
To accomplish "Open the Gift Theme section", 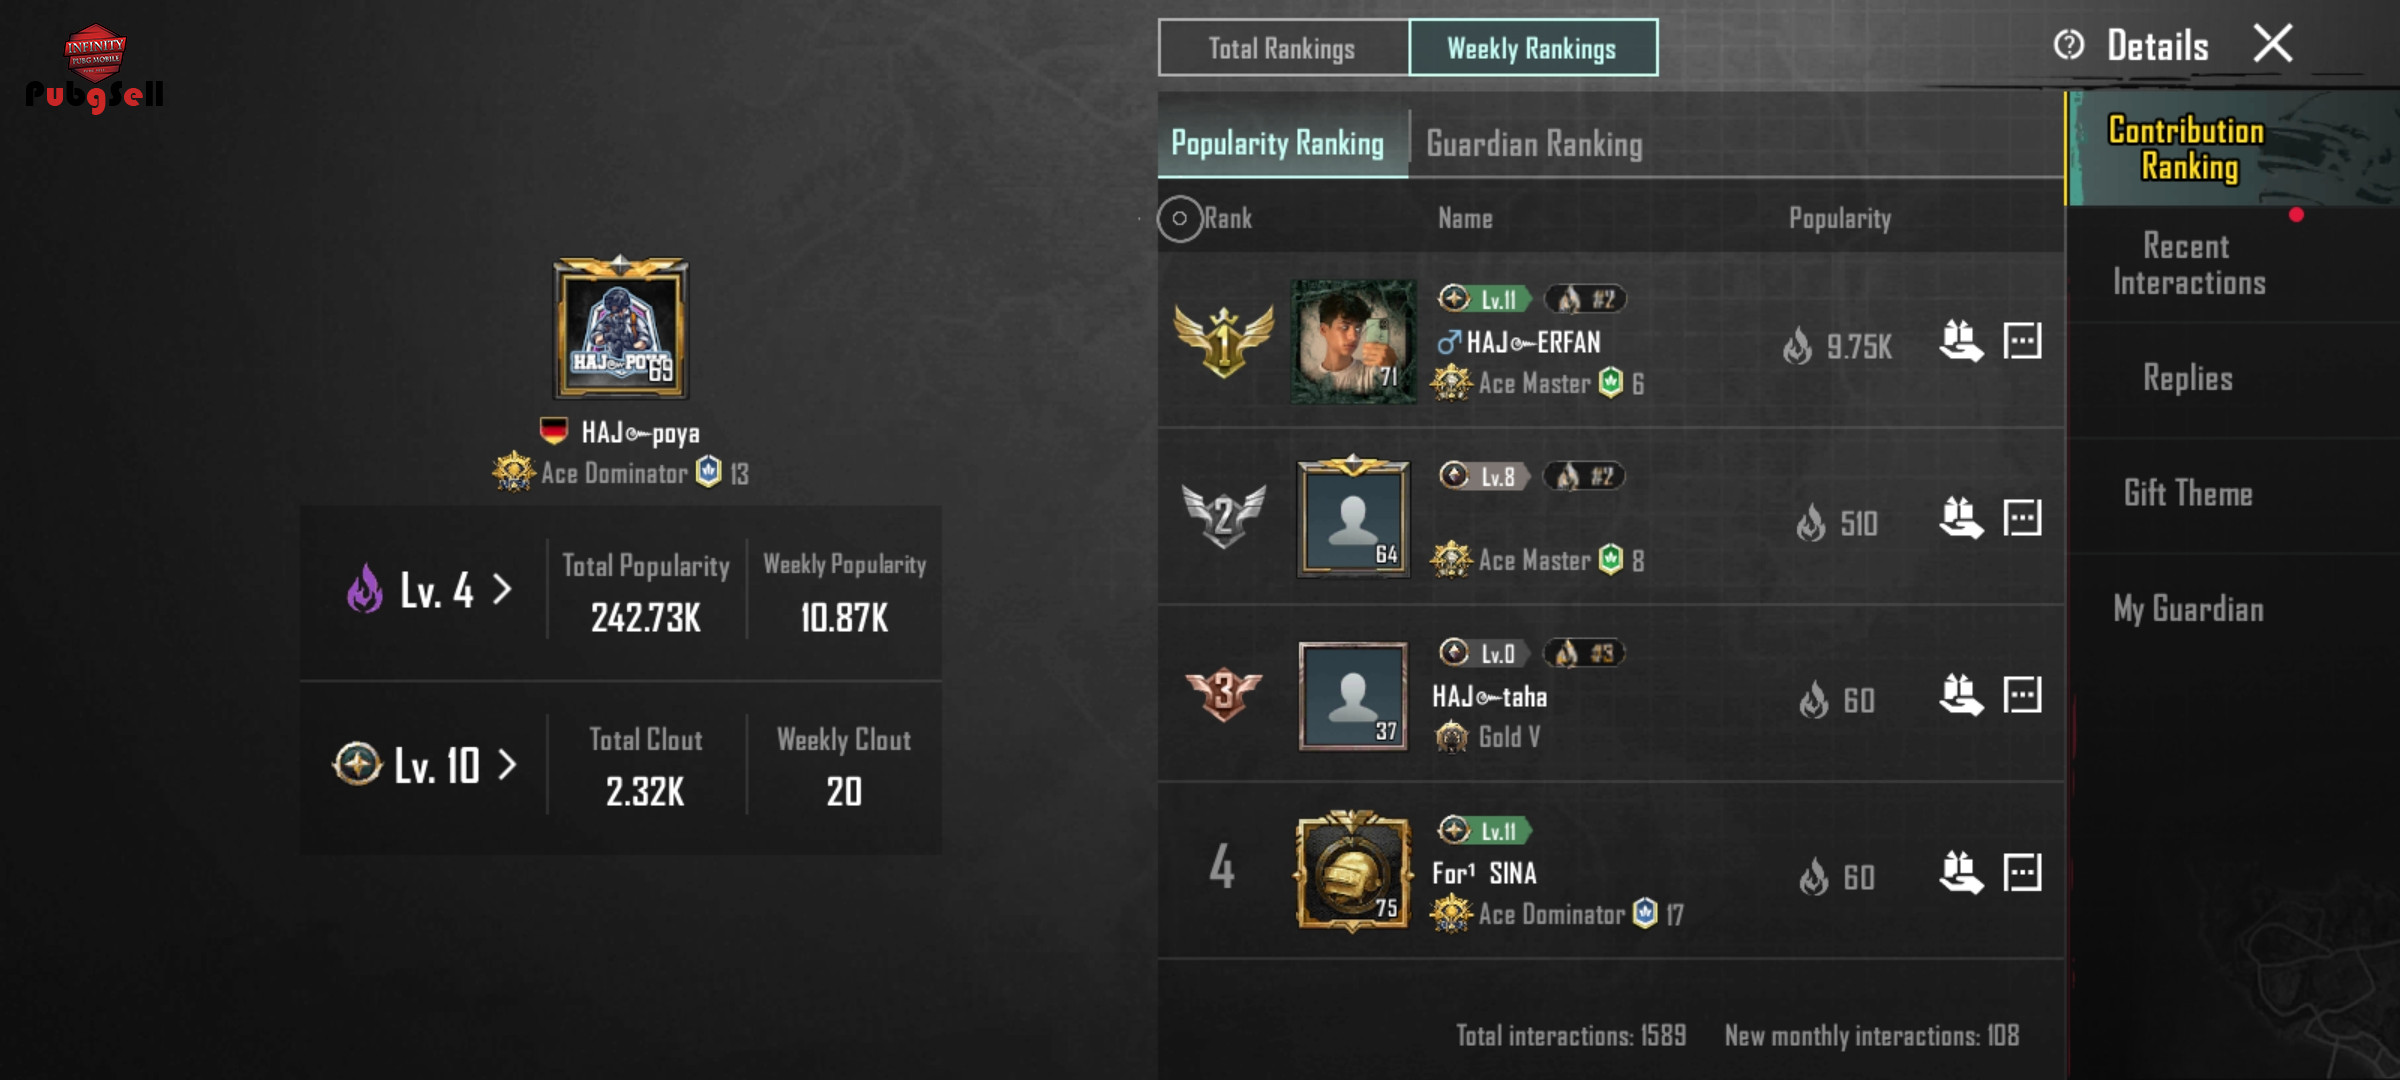I will click(2188, 494).
